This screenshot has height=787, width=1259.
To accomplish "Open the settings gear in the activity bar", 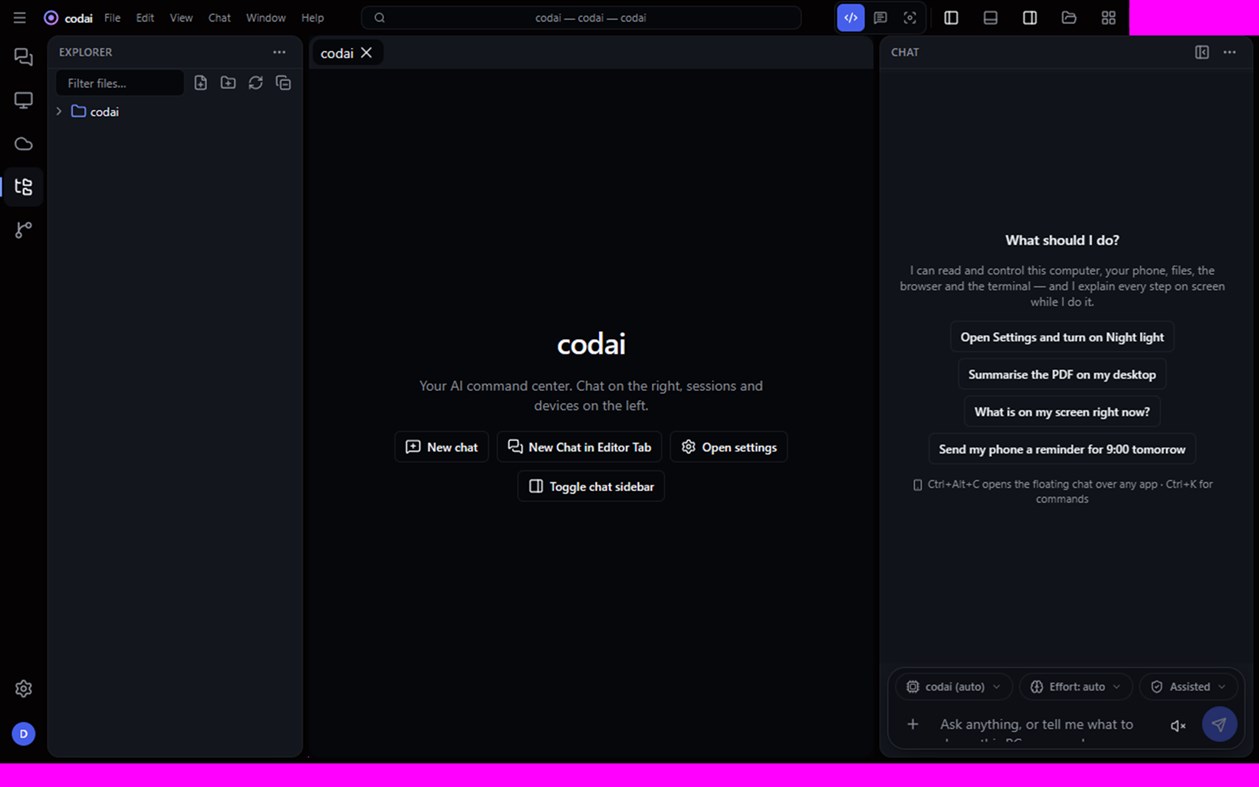I will 23,689.
